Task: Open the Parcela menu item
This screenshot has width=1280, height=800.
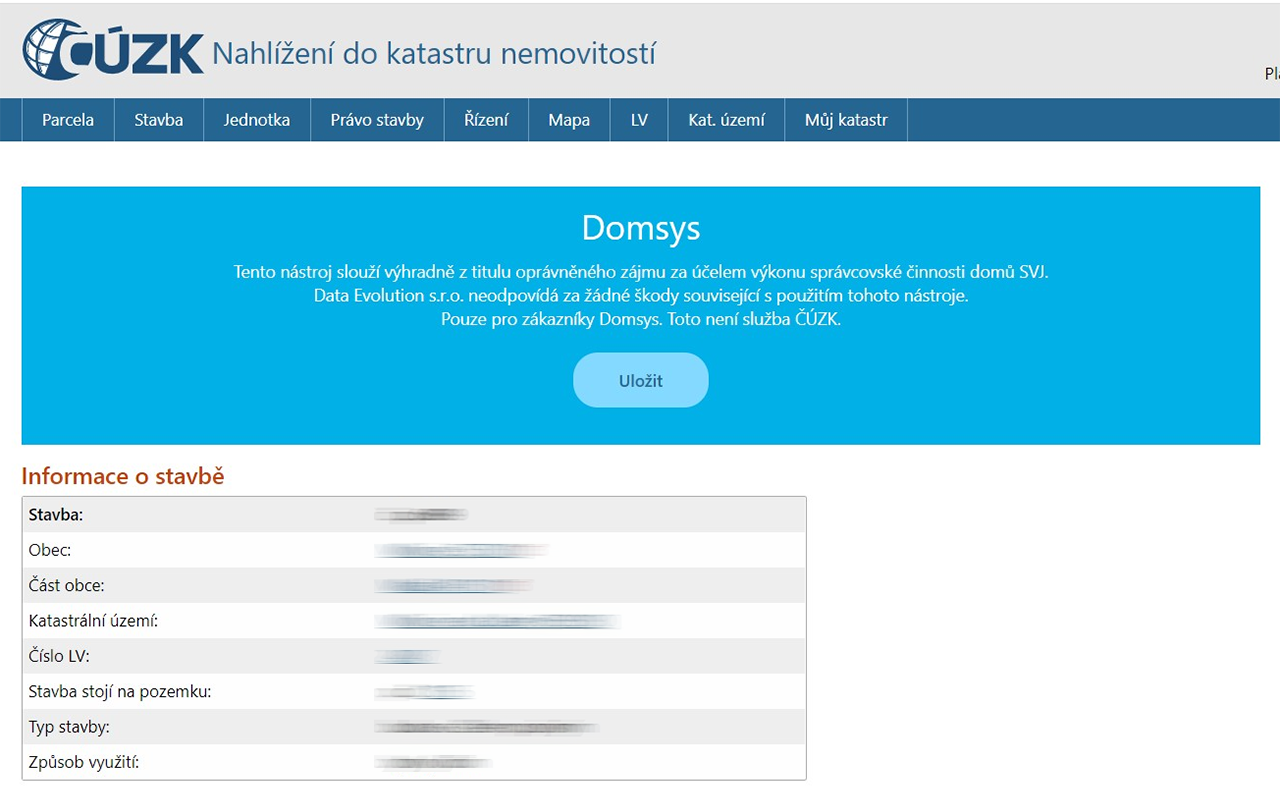Action: pyautogui.click(x=68, y=120)
